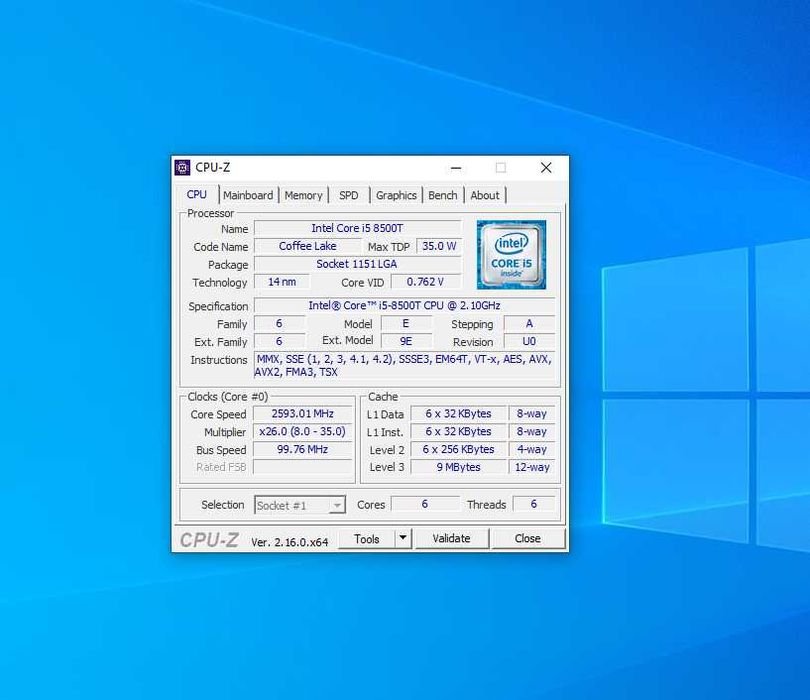Screen dimensions: 810x700
Task: Click the version text Ver. 2.16.0.x64
Action: tap(289, 542)
